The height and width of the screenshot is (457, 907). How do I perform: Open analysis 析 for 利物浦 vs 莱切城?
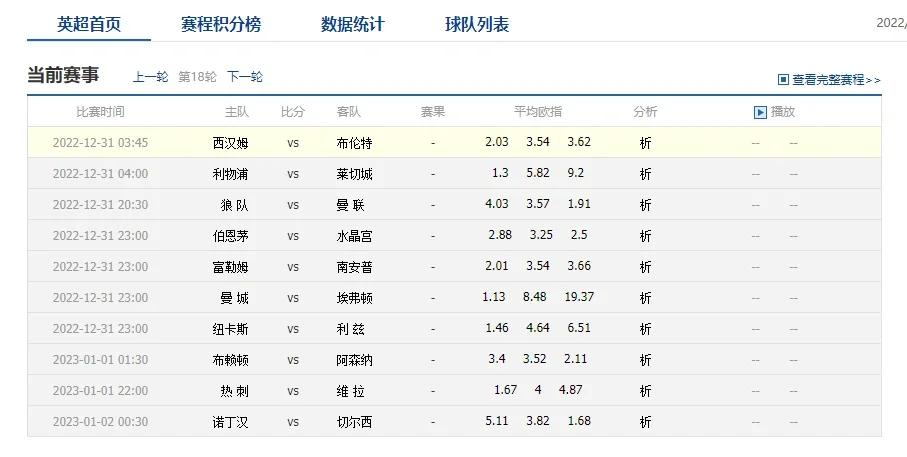[x=646, y=174]
